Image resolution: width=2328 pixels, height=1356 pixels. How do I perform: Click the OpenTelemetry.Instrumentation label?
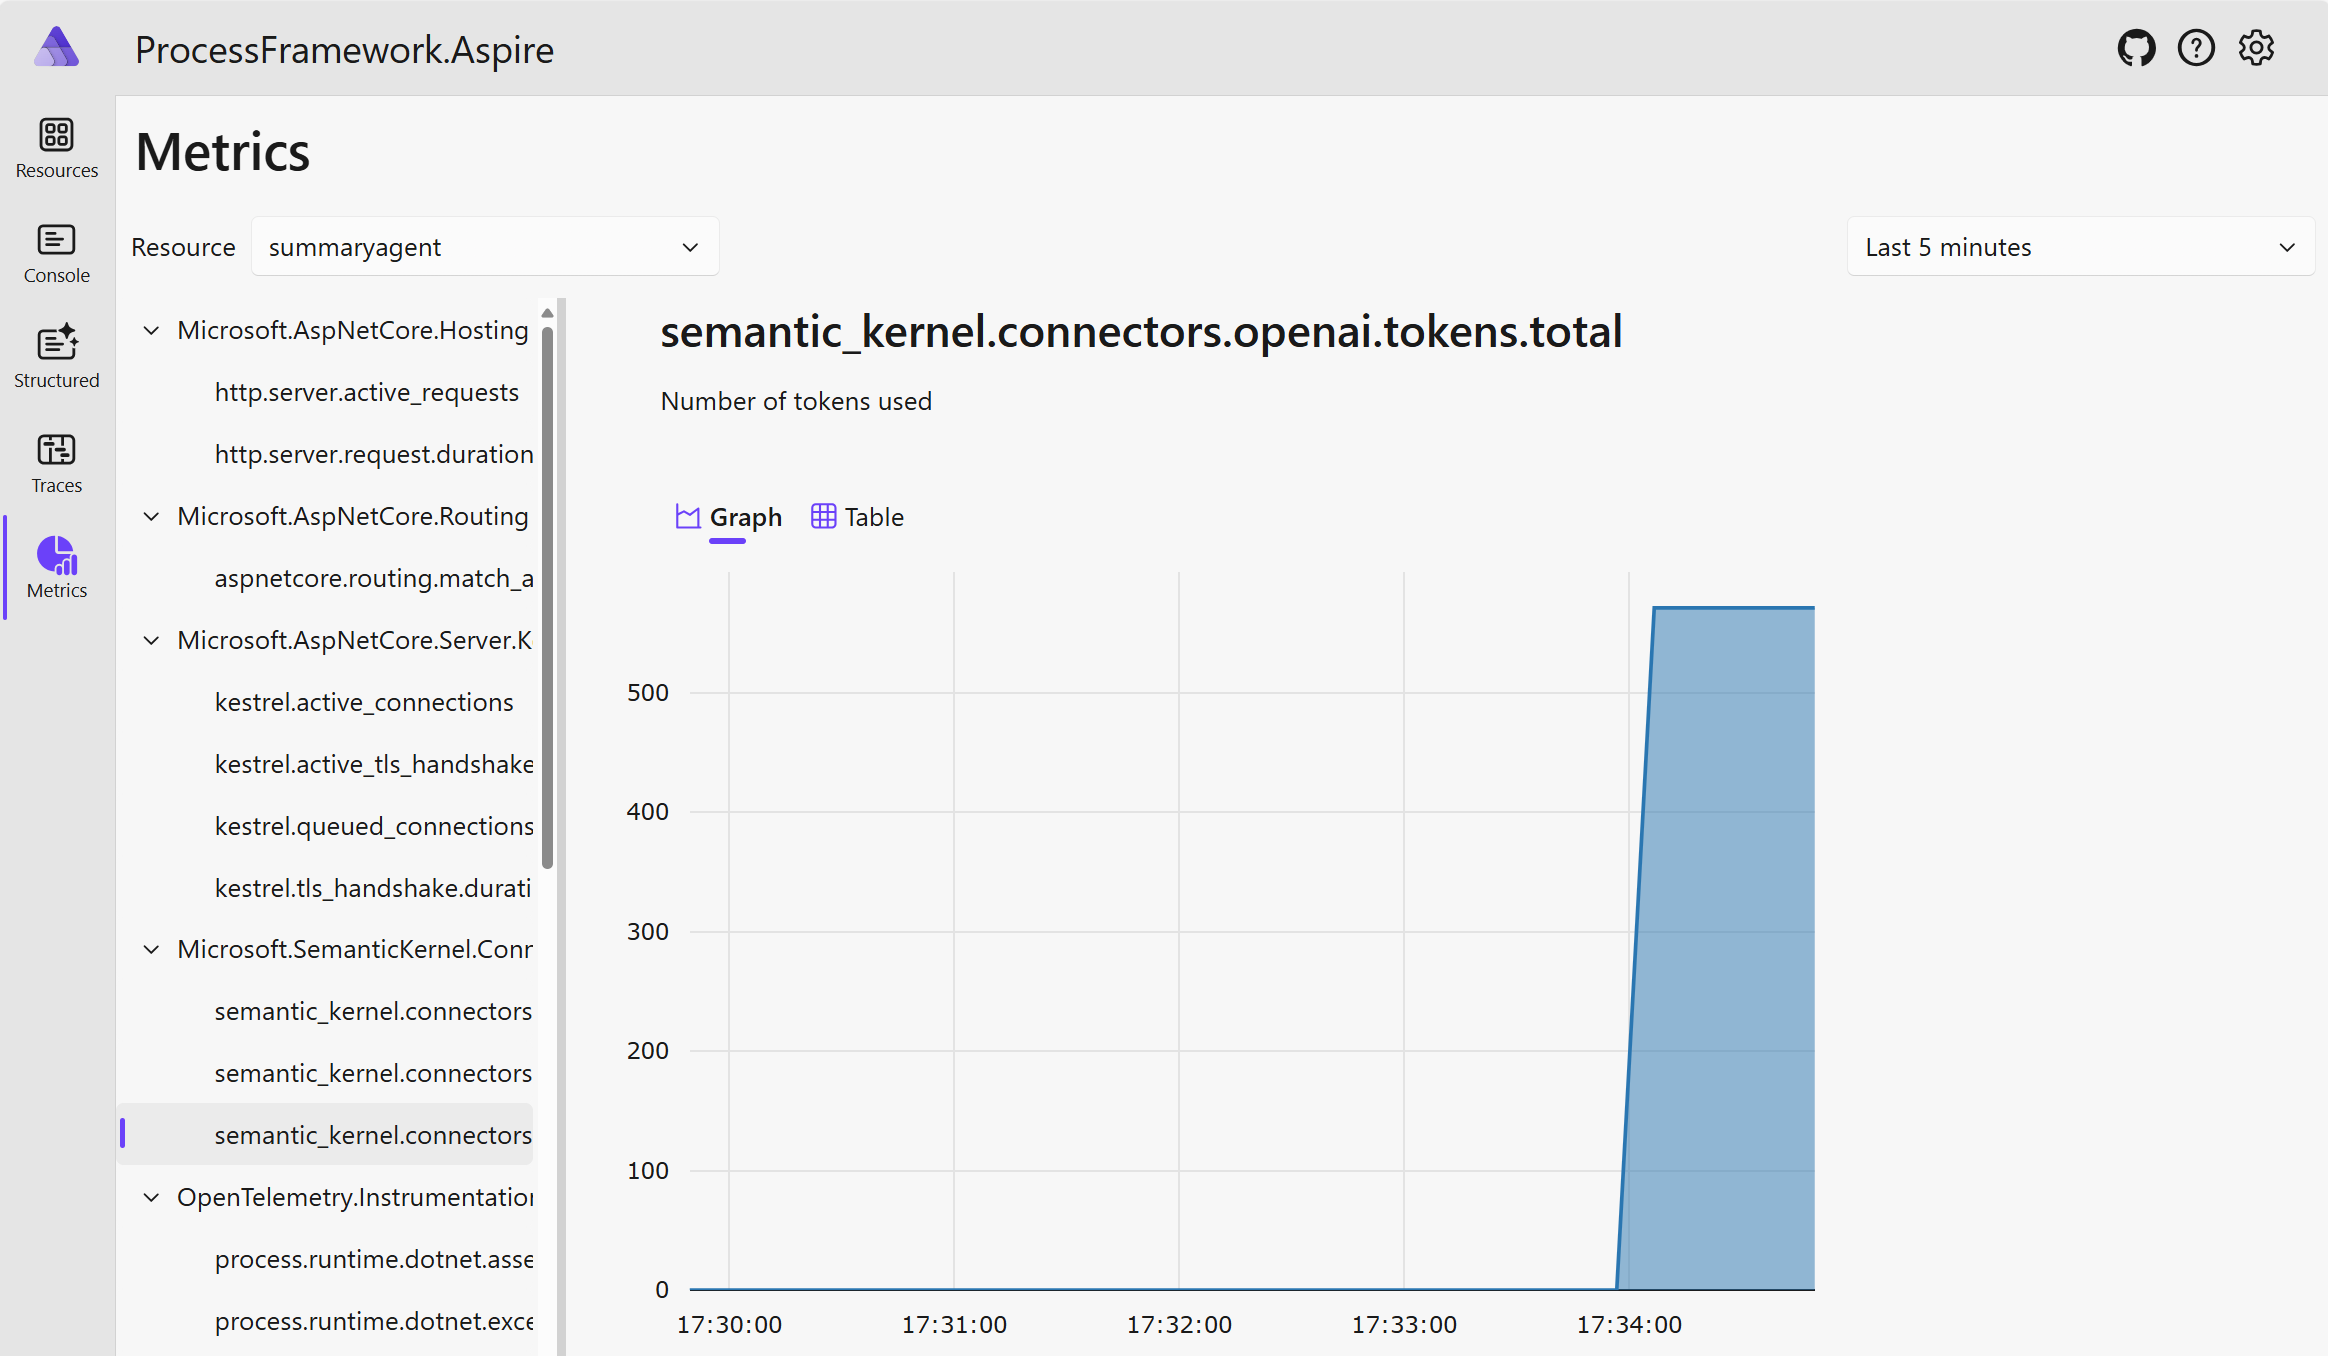click(x=355, y=1198)
